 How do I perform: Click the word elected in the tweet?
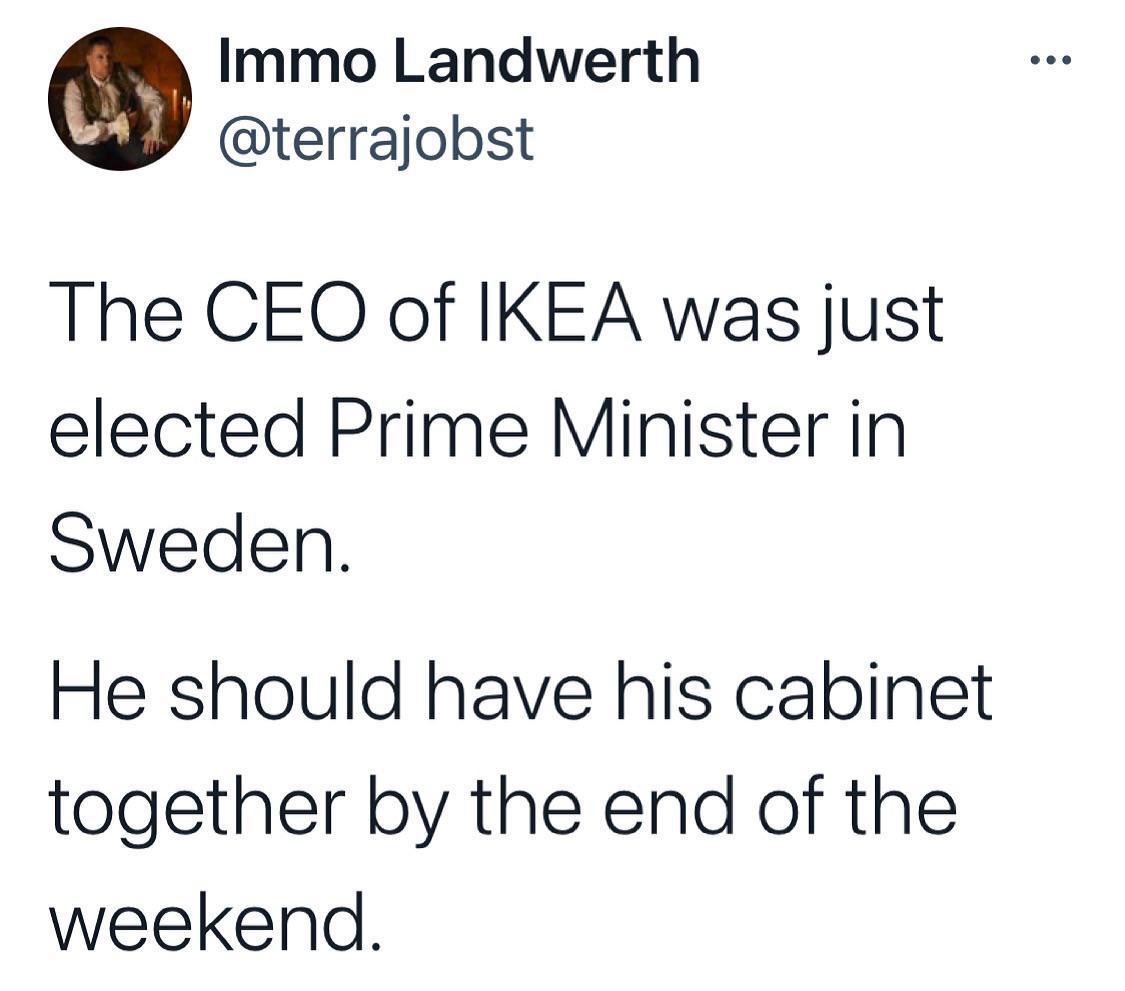(176, 431)
